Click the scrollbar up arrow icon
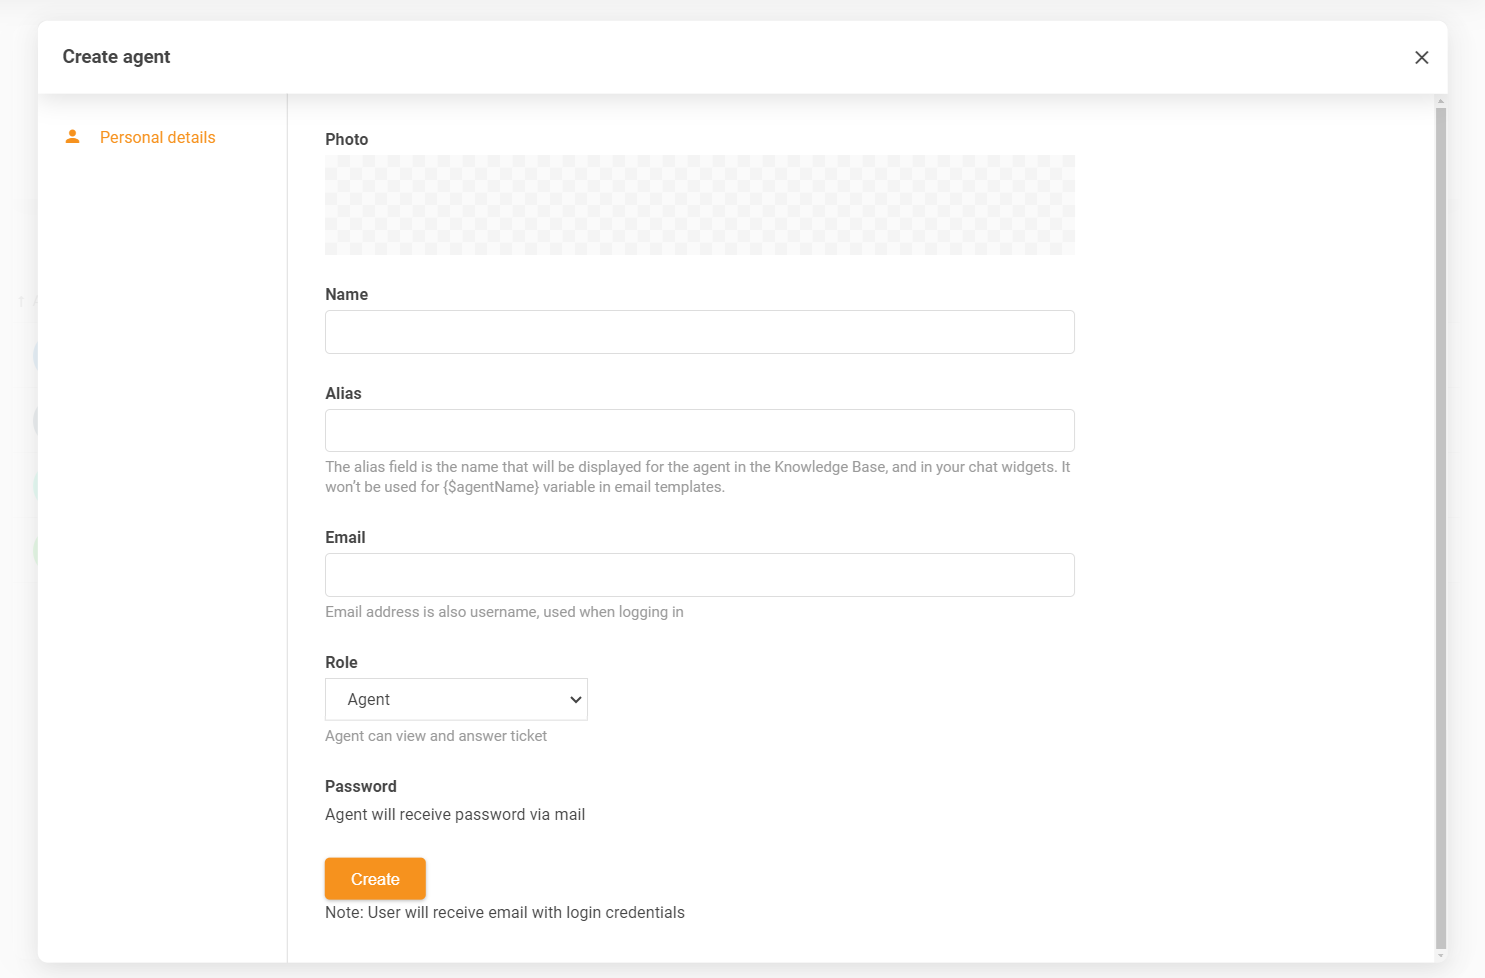 [1440, 101]
